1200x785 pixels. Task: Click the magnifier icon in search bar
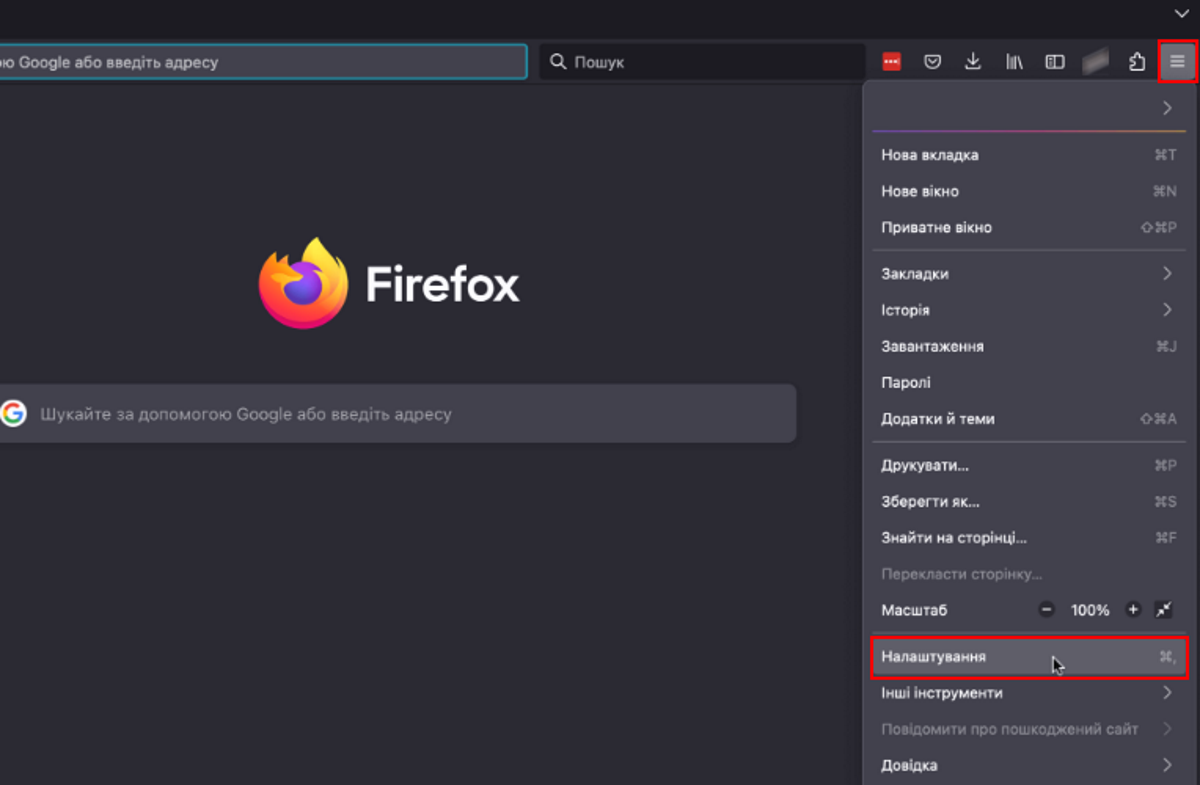coord(558,62)
